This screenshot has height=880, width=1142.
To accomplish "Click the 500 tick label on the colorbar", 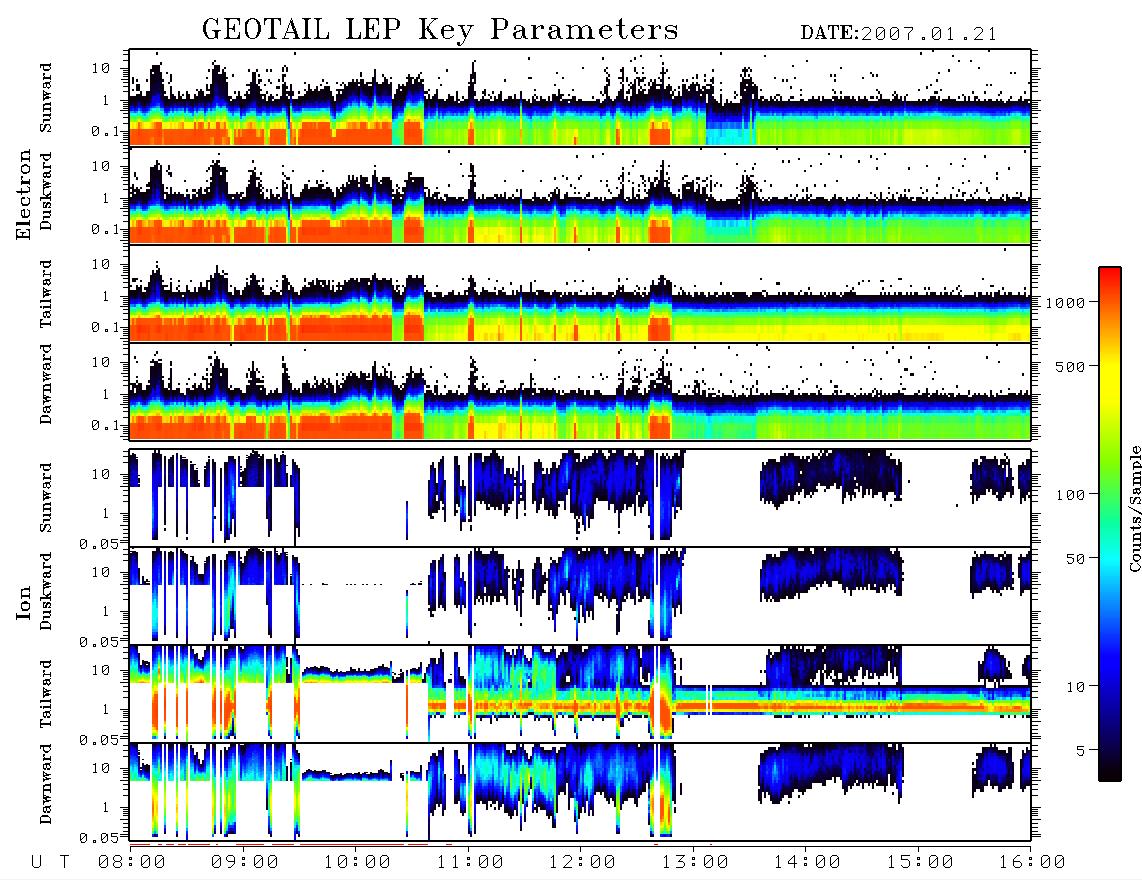I will pyautogui.click(x=1070, y=366).
